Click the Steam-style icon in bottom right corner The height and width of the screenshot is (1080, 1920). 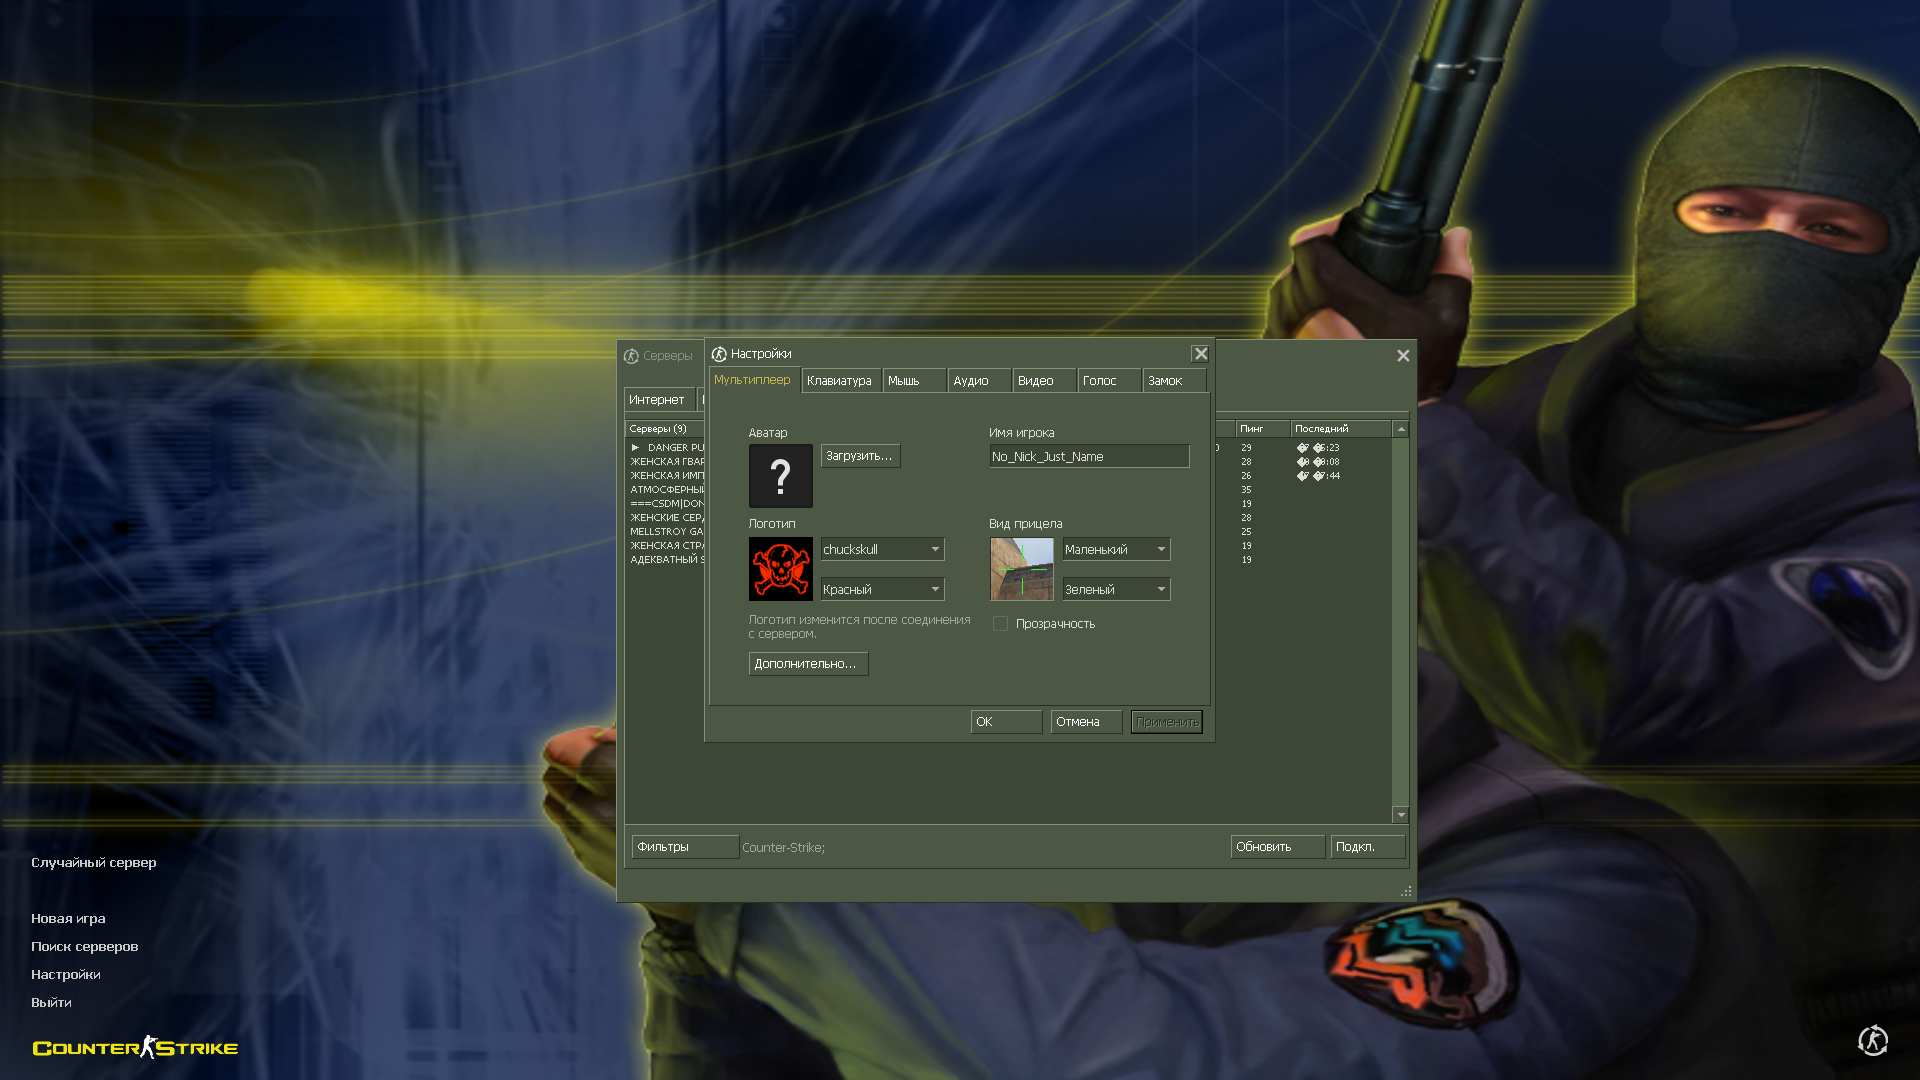(1872, 1040)
